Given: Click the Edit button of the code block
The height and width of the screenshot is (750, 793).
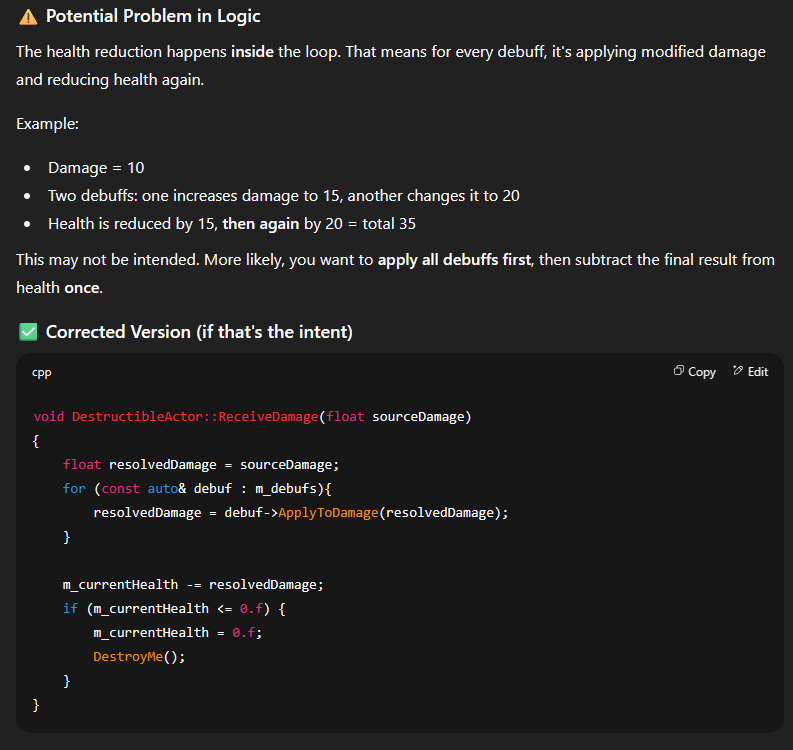Looking at the screenshot, I should coord(751,372).
